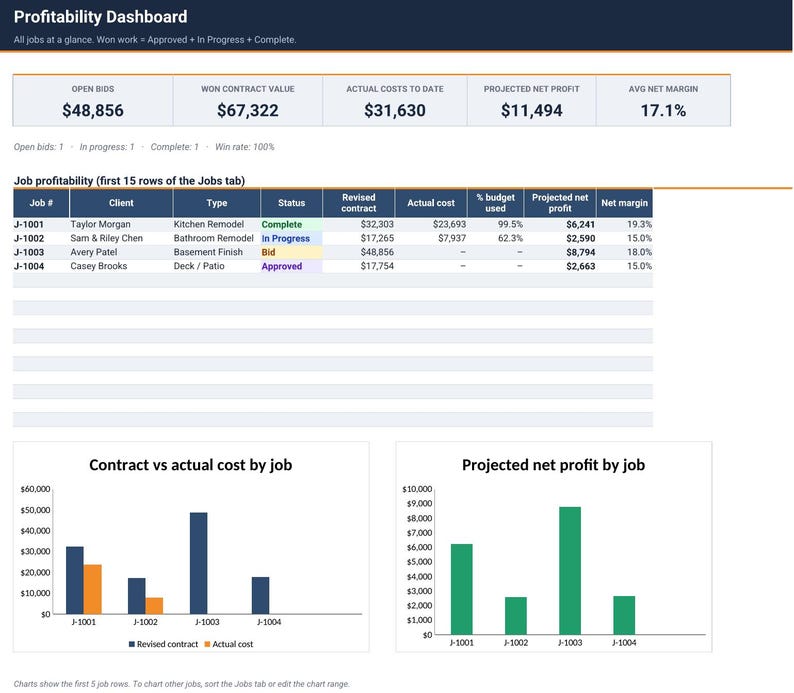The width and height of the screenshot is (794, 693).
Task: Click the 'Win rate: 100%' text
Action: (x=245, y=147)
